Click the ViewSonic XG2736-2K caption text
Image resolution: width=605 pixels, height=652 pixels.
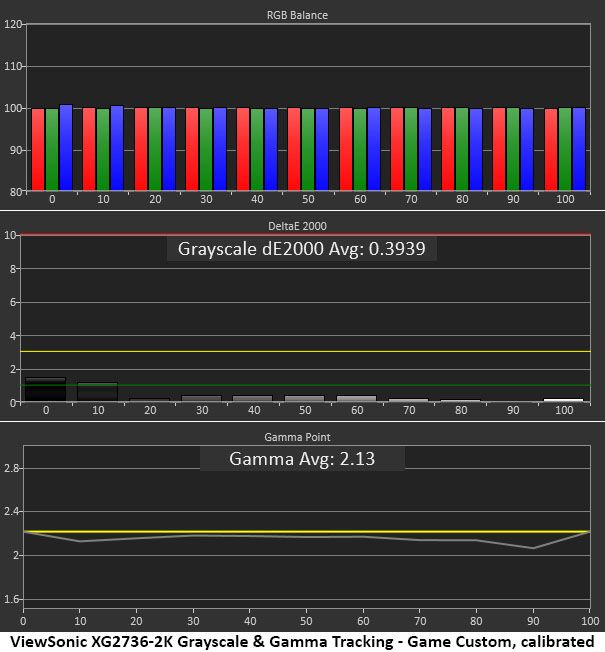tap(302, 642)
